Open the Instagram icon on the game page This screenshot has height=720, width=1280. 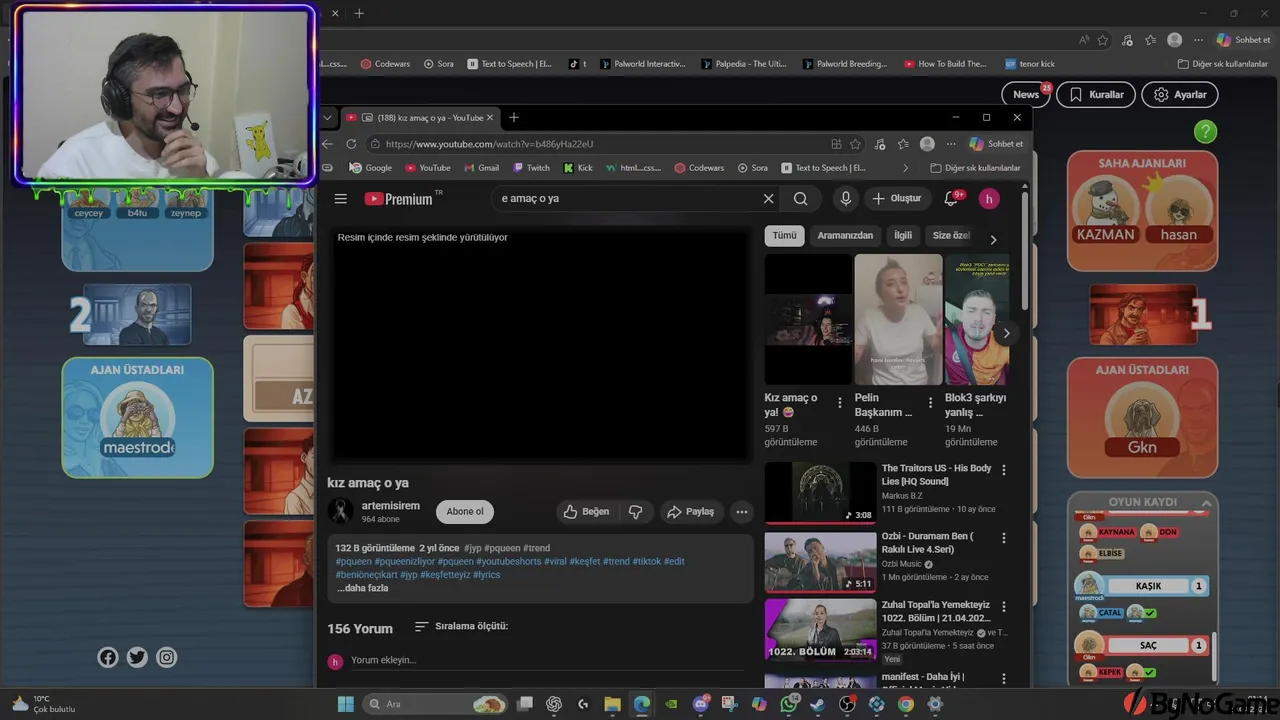coord(167,657)
